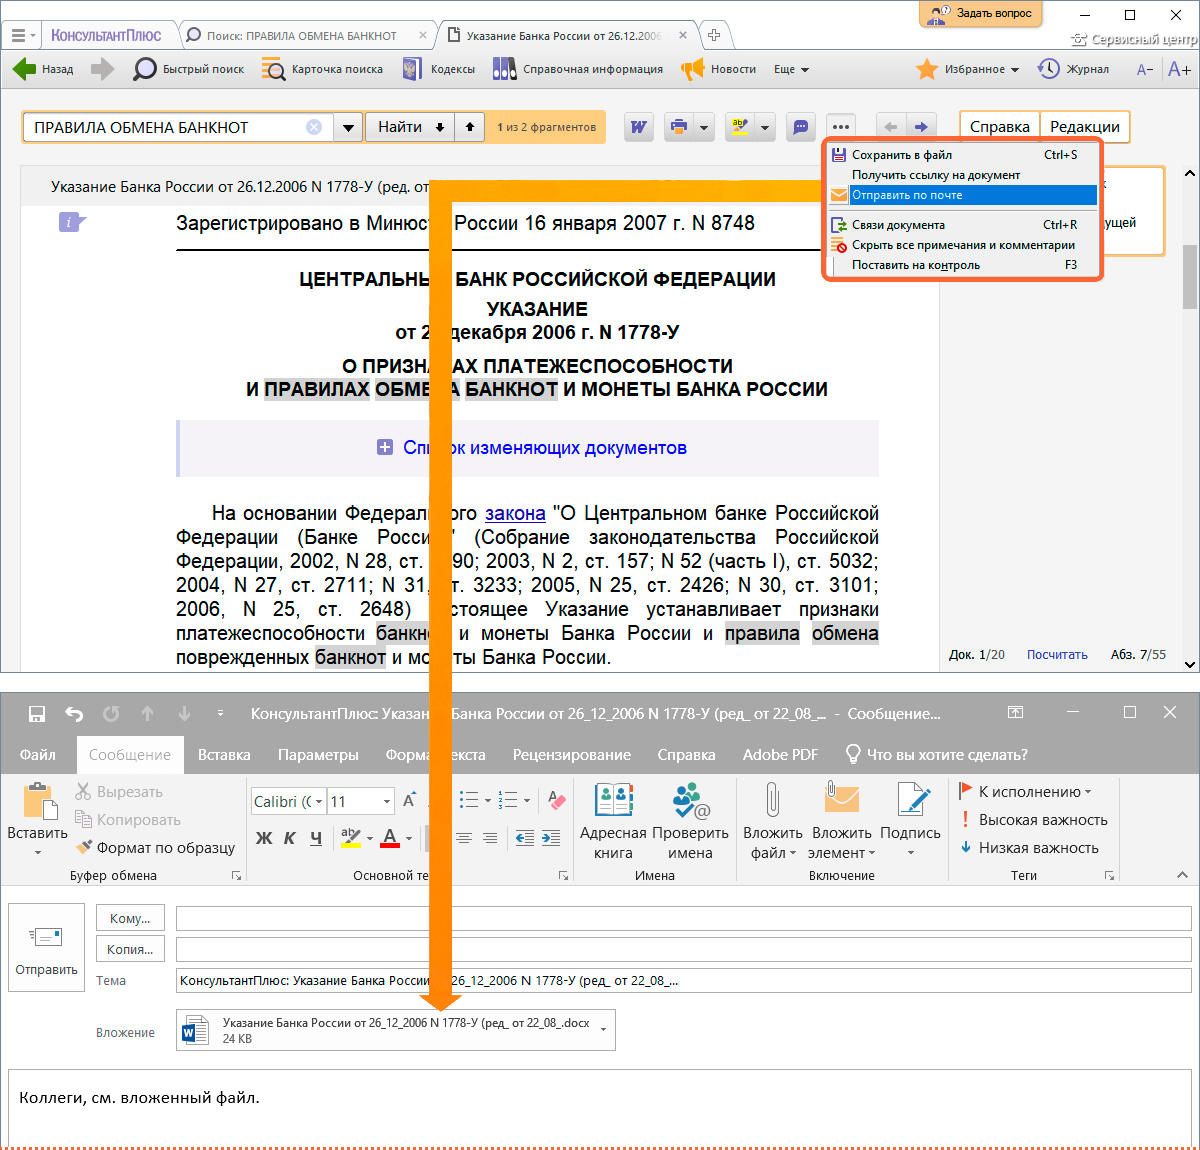Open the Кодексы section
The width and height of the screenshot is (1200, 1150).
pos(438,69)
